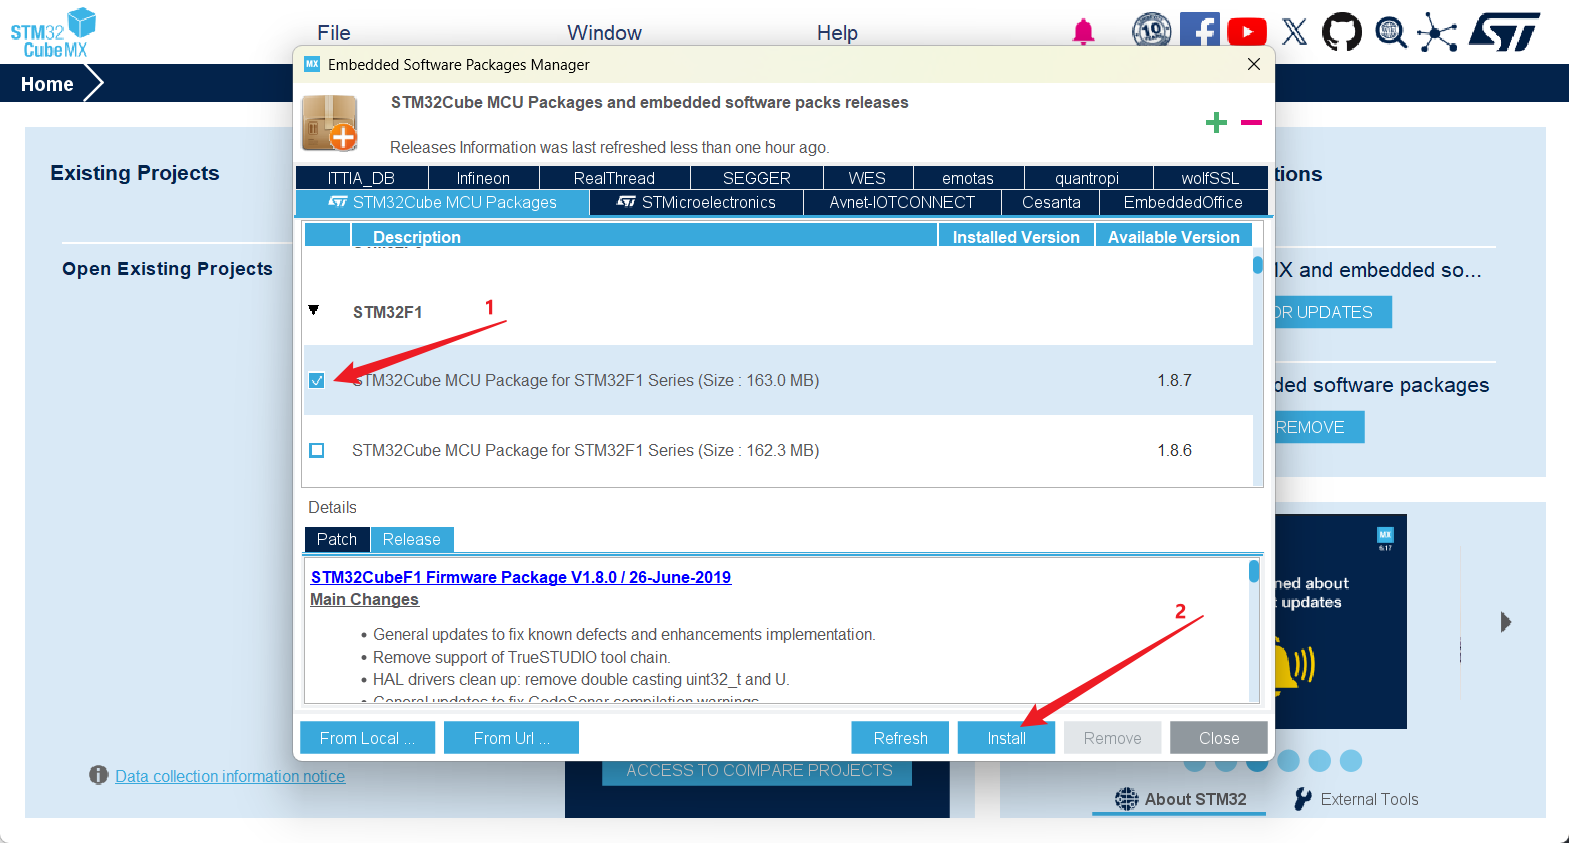Click the STM32CubeMX logo
The width and height of the screenshot is (1569, 843).
[x=53, y=33]
